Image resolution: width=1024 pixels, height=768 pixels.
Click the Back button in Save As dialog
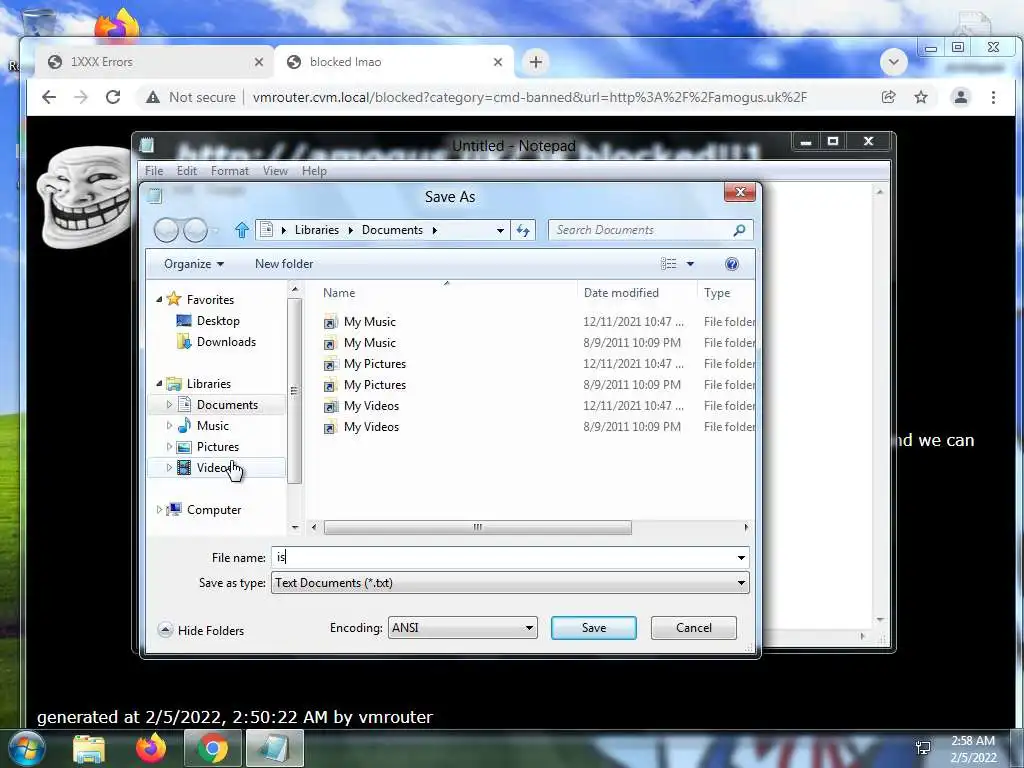pos(166,230)
